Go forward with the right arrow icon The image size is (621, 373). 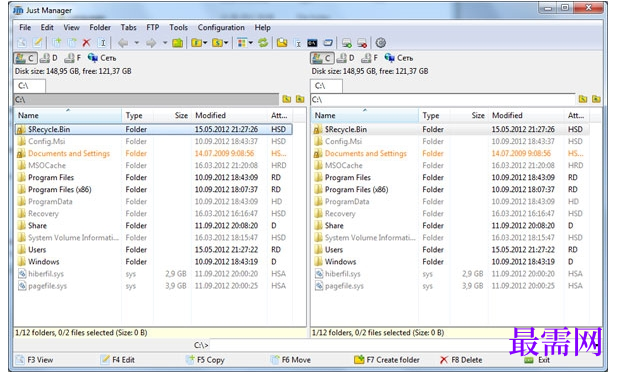point(151,43)
